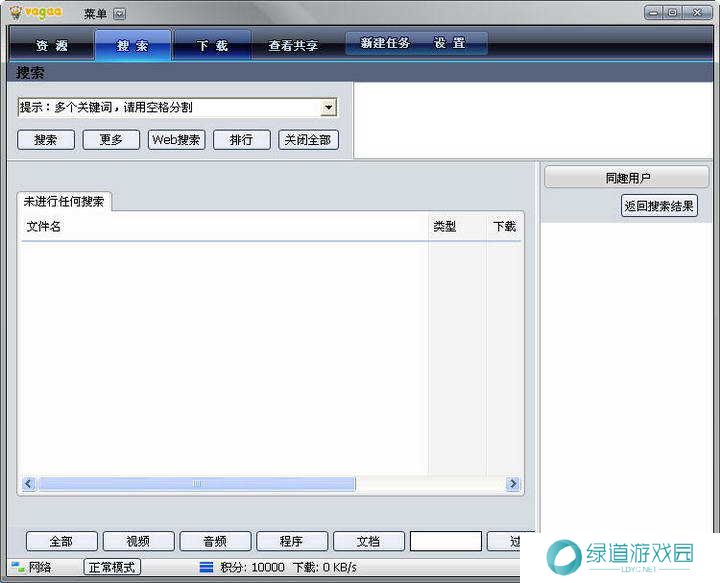Open the 菜单 dropdown arrow

pos(119,14)
